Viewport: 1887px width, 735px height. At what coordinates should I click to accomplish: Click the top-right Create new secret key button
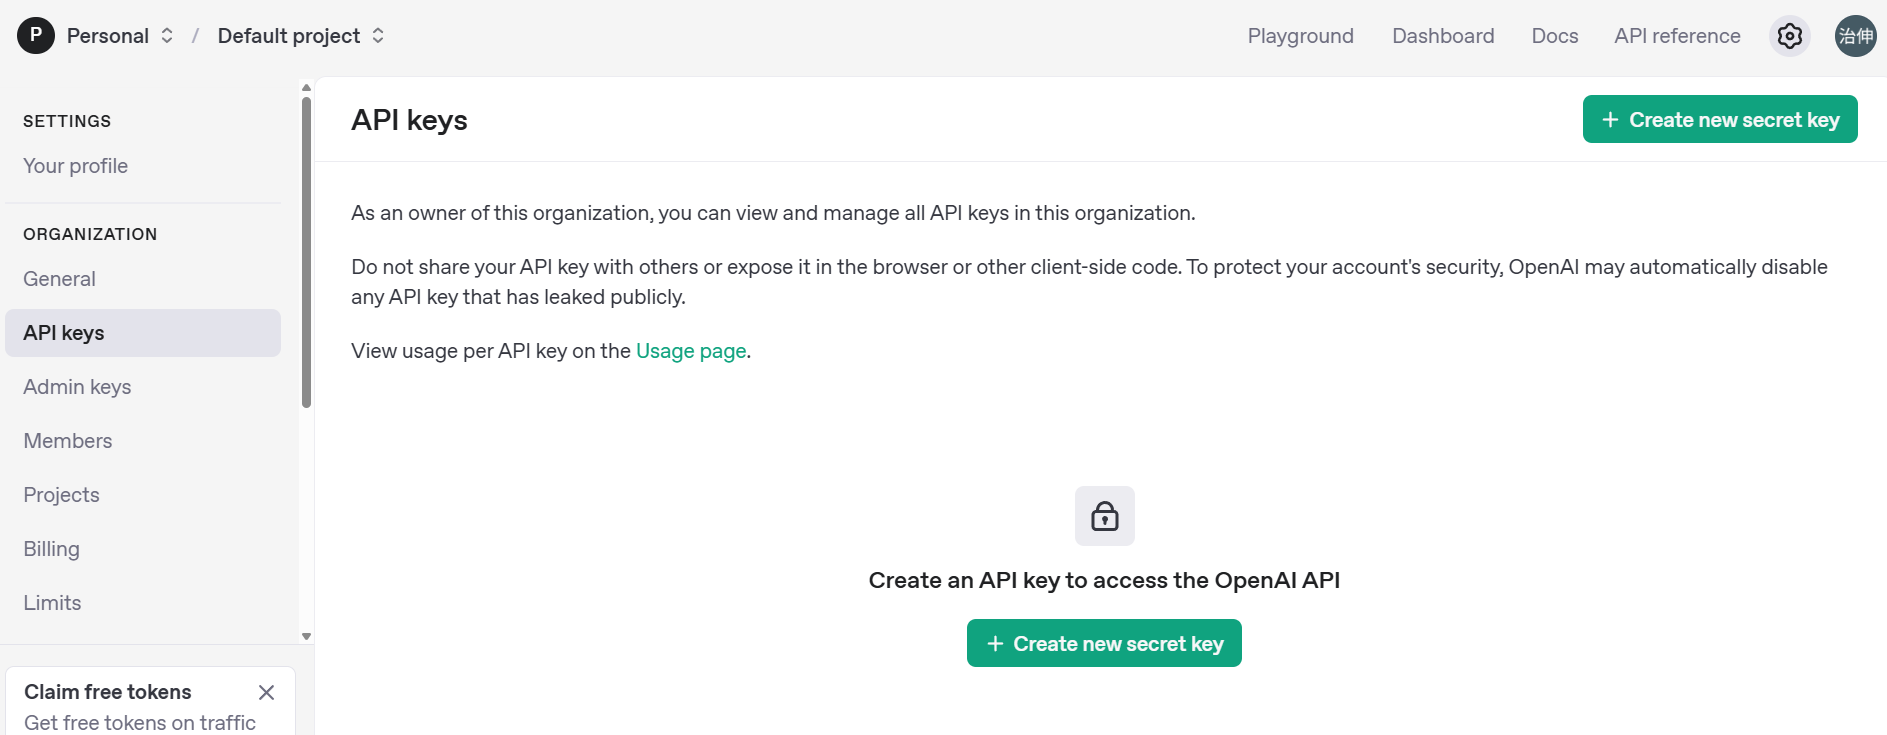[1720, 119]
